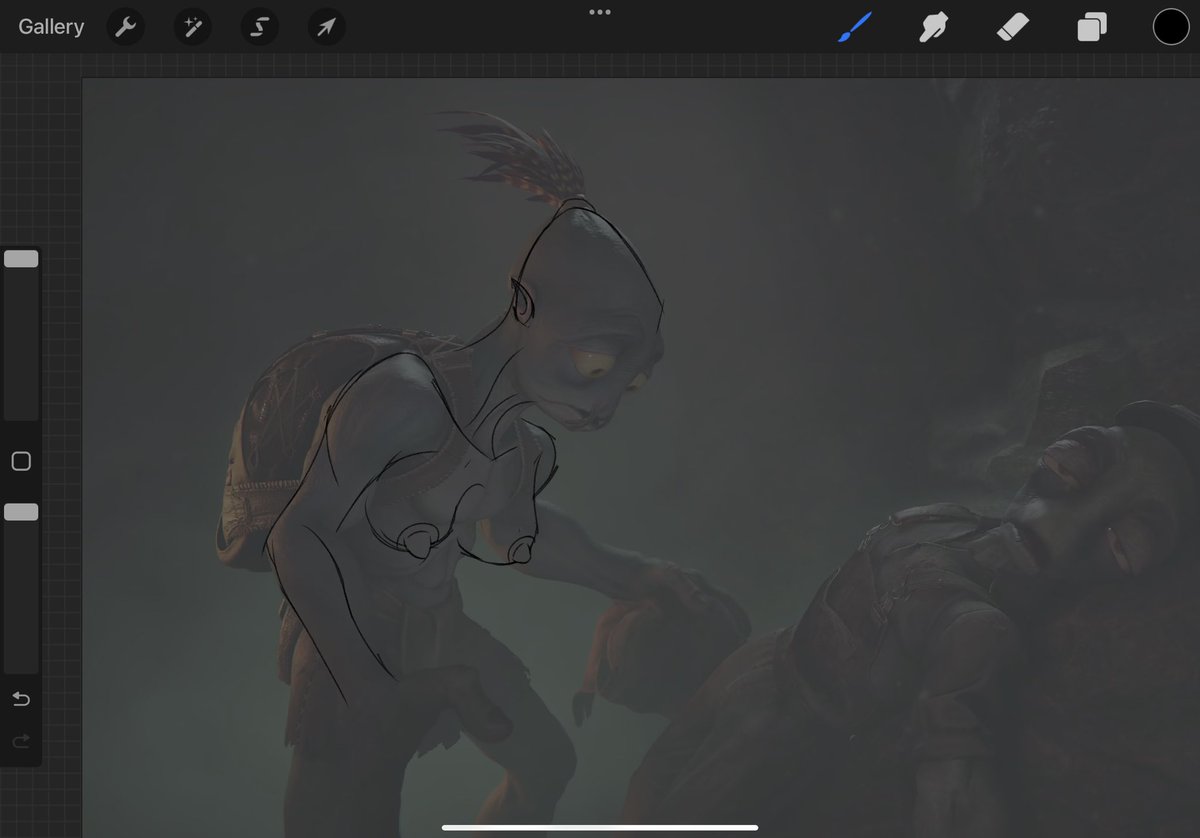Select the Brush tool
1200x838 pixels.
coord(855,27)
